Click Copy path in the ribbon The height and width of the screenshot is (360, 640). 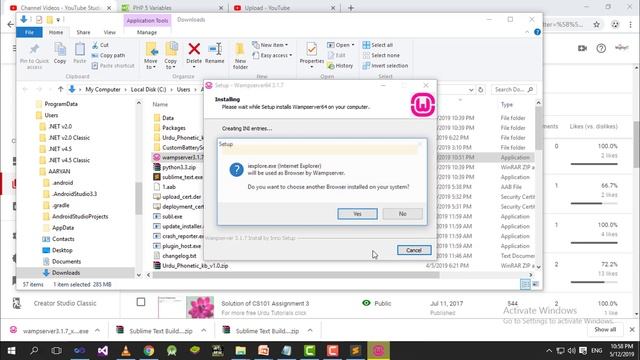point(109,55)
